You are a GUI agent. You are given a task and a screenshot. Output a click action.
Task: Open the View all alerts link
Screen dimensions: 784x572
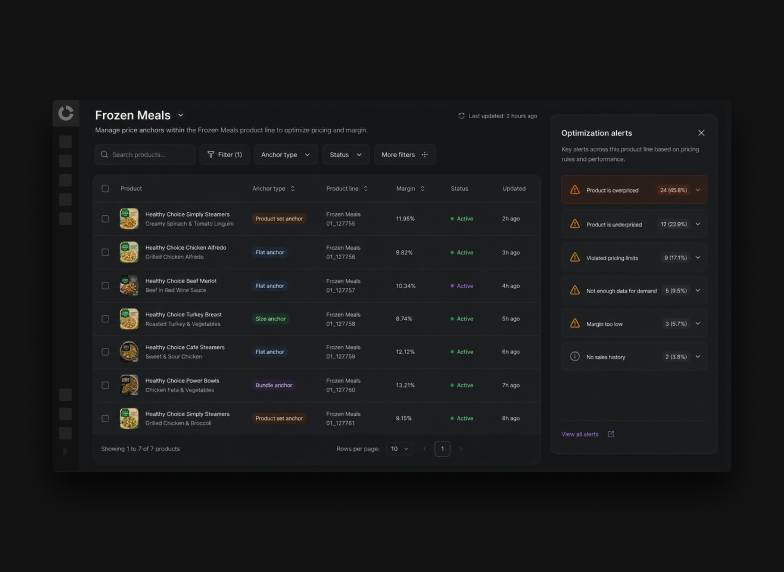click(x=580, y=434)
